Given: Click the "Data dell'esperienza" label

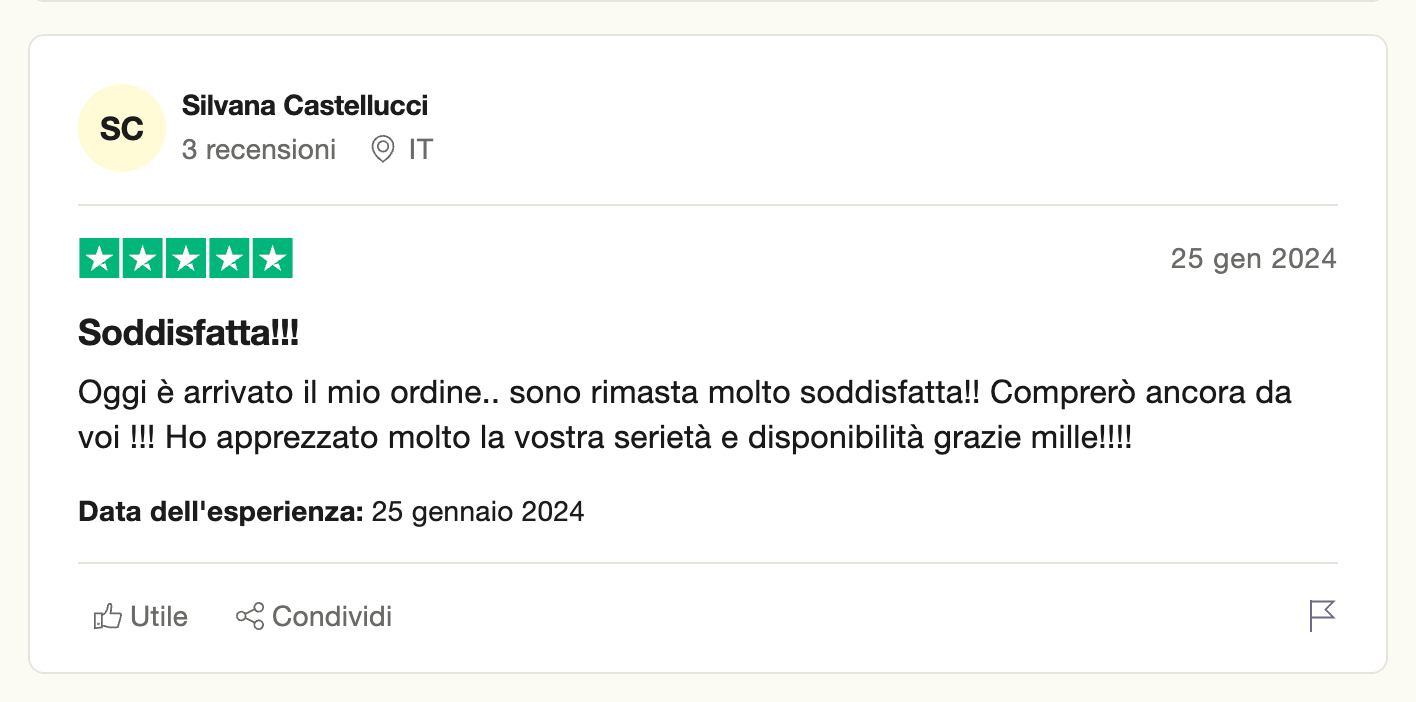Looking at the screenshot, I should coord(221,513).
